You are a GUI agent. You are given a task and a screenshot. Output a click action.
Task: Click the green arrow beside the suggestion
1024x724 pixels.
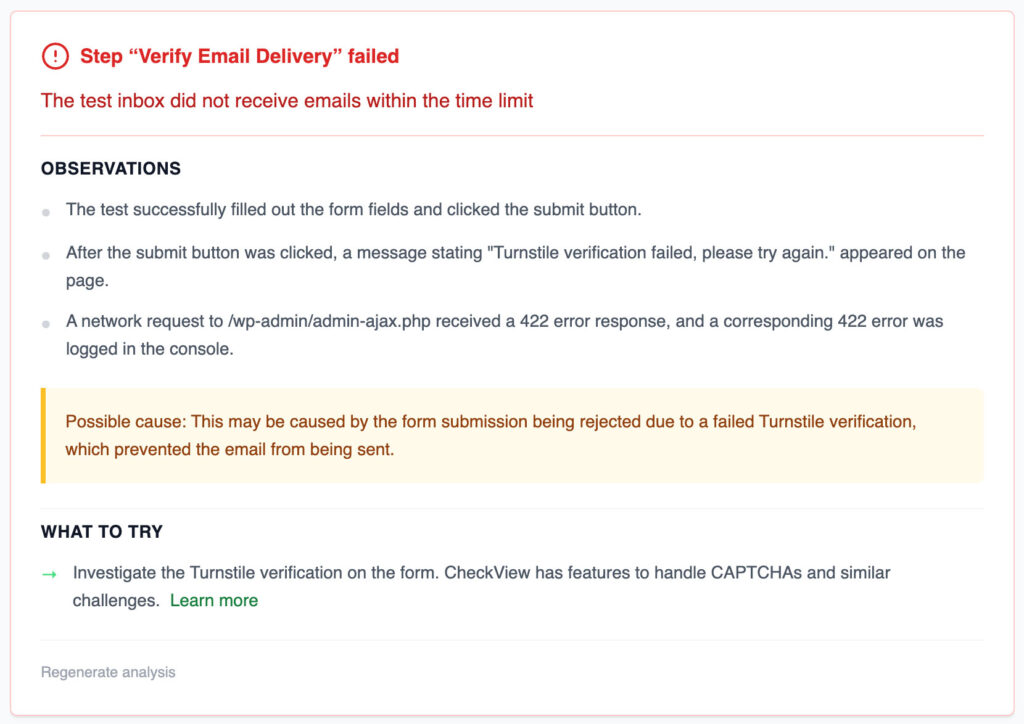point(49,574)
